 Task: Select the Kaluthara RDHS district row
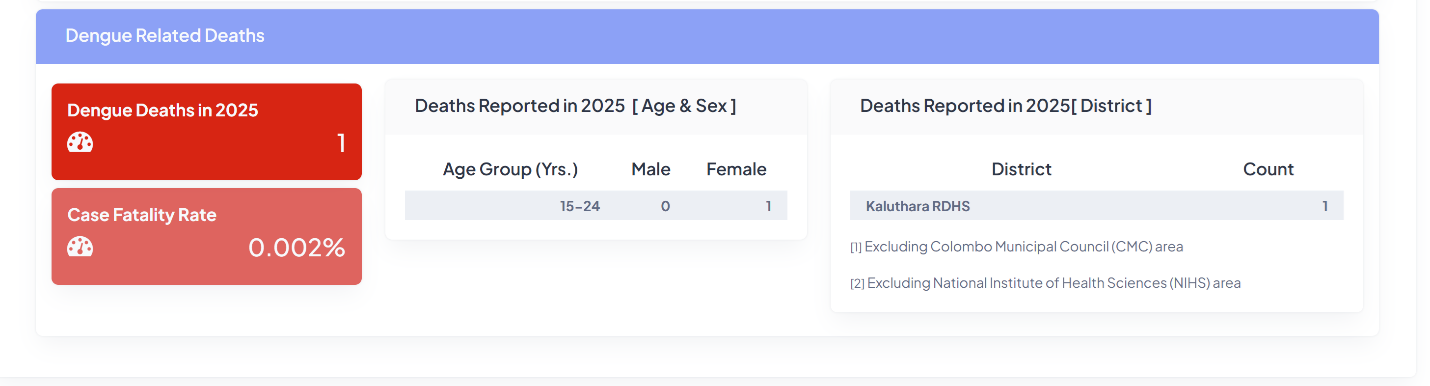(1096, 206)
